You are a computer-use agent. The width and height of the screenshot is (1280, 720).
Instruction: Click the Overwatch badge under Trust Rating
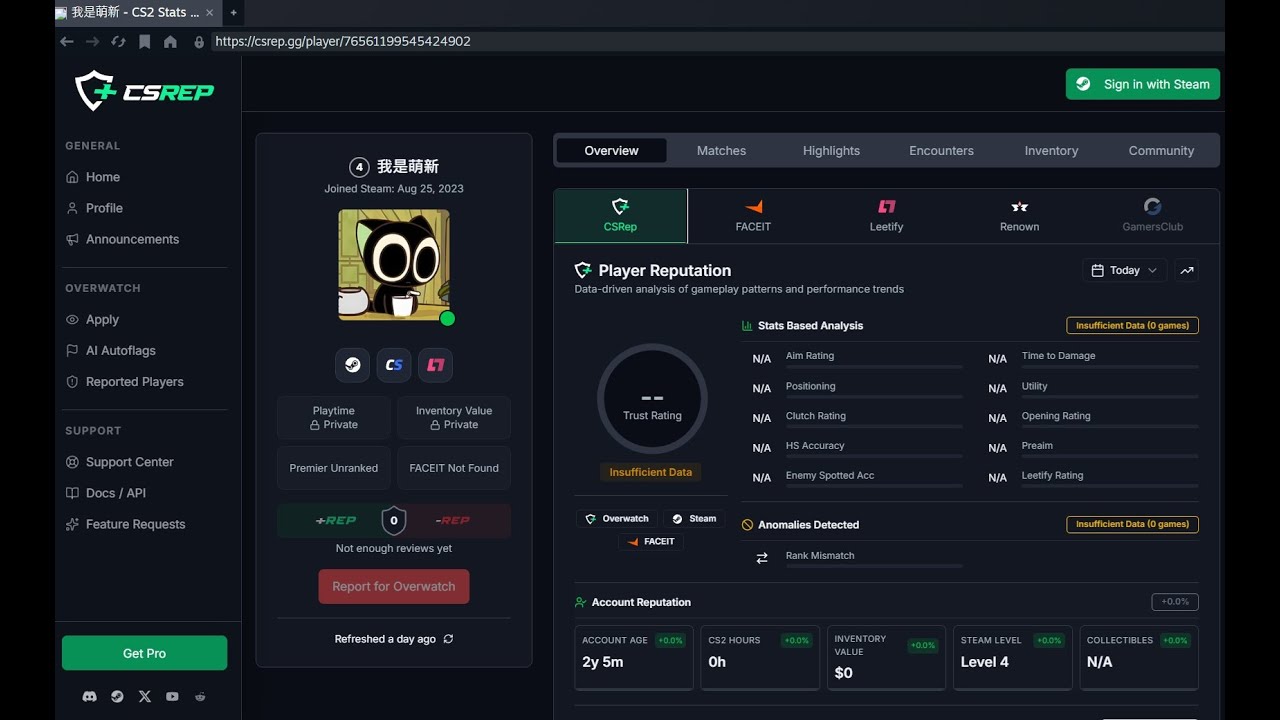(x=617, y=519)
